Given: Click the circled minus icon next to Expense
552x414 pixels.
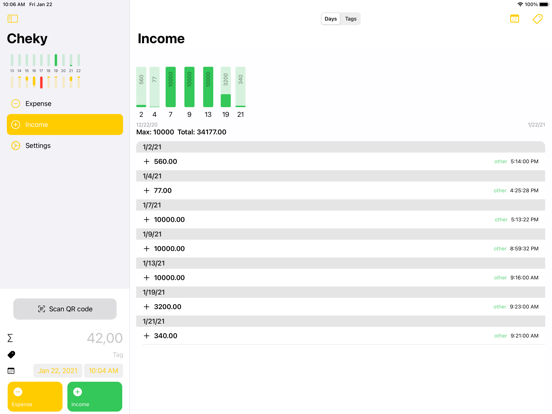Looking at the screenshot, I should click(x=15, y=104).
